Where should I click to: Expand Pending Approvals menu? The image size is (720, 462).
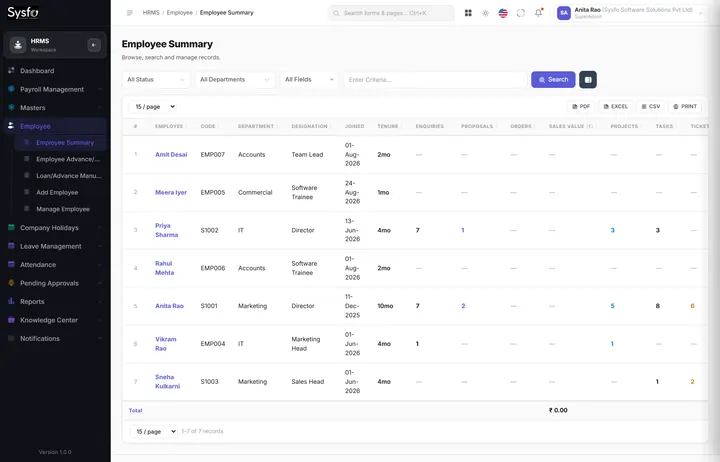(55, 283)
